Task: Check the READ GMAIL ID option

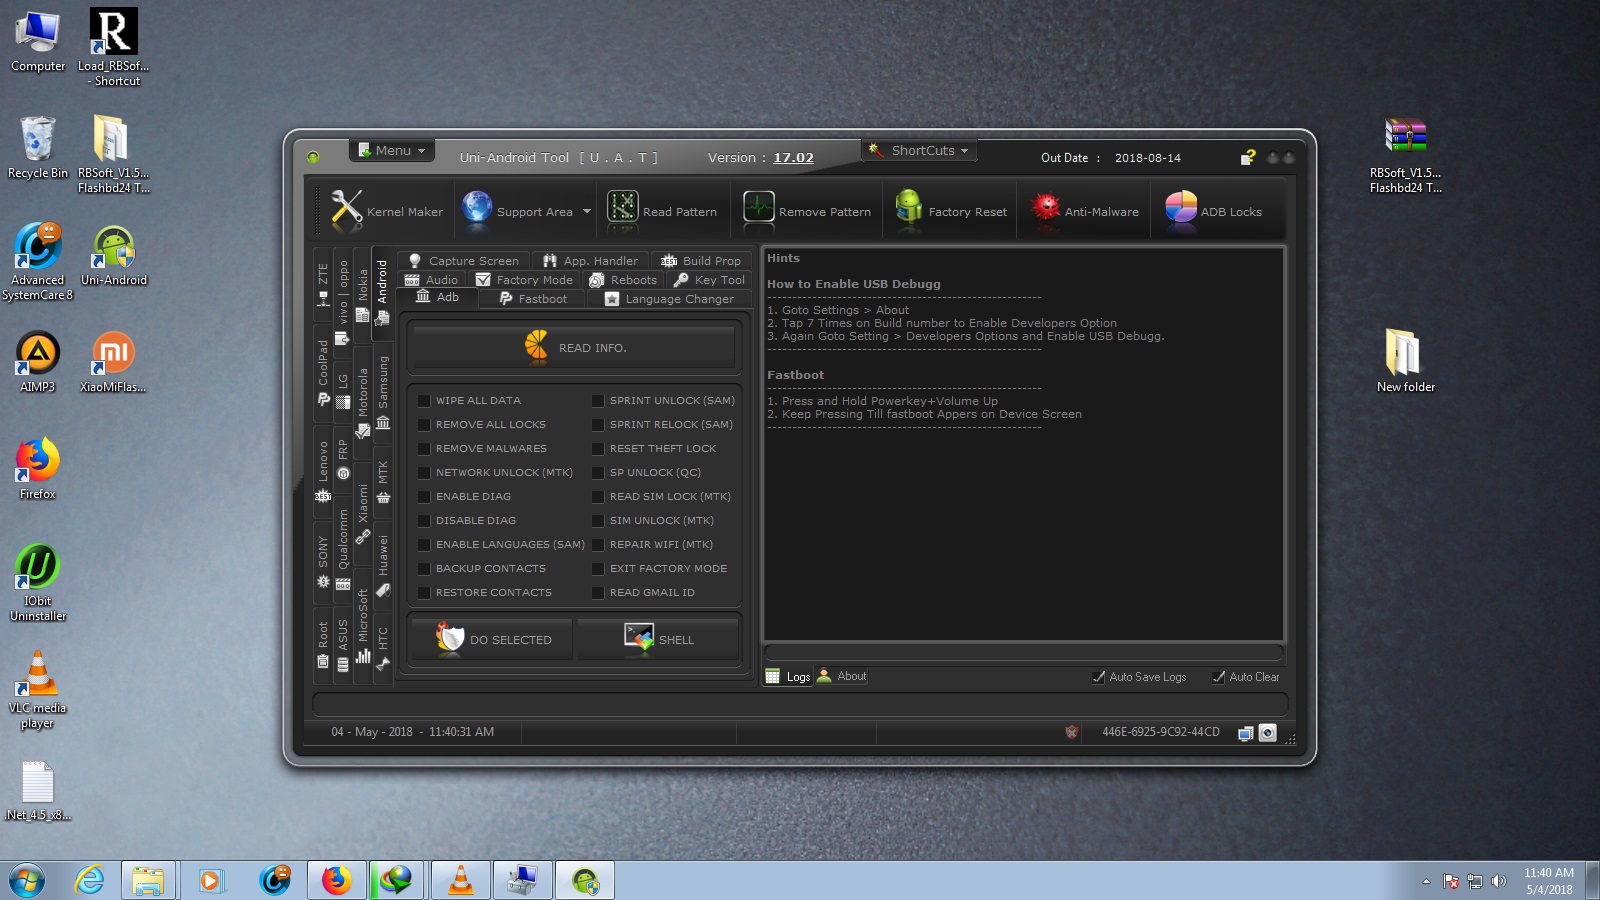Action: pos(598,592)
